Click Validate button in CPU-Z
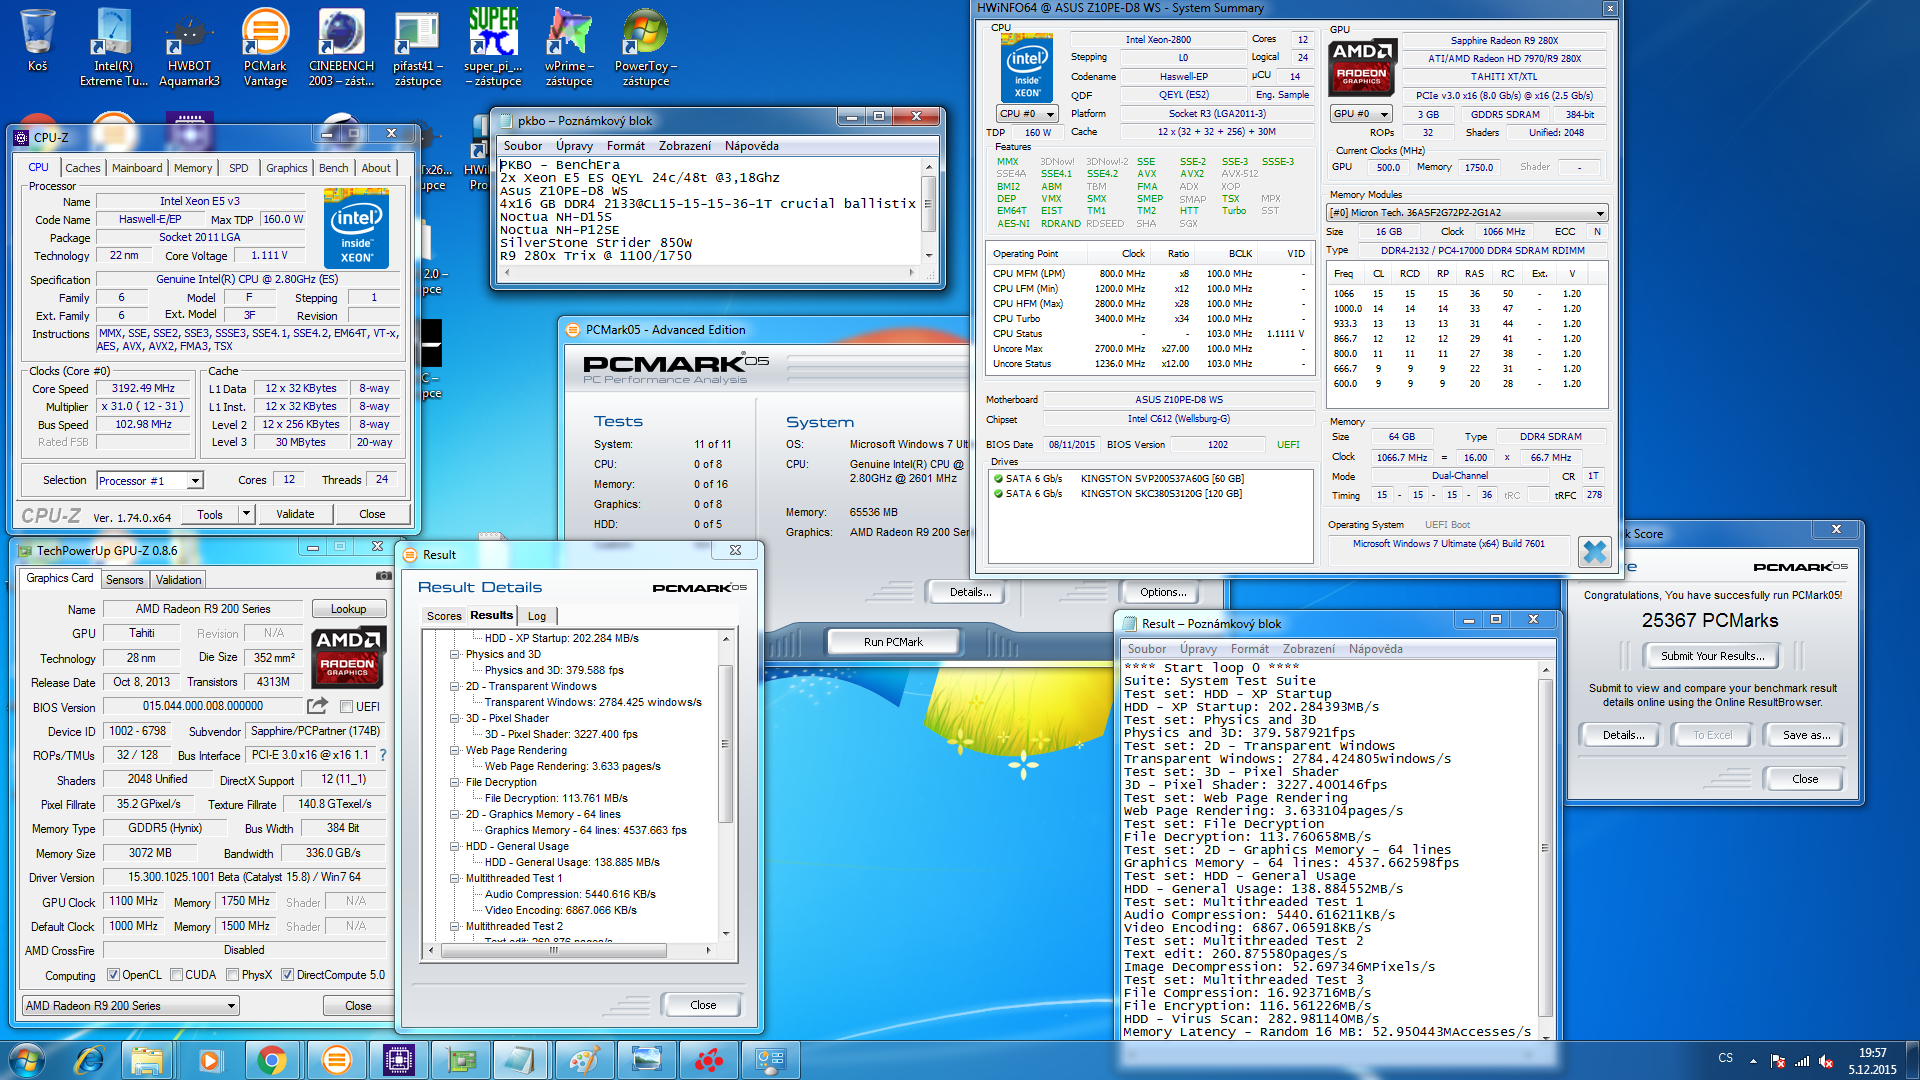1920x1080 pixels. coord(295,514)
